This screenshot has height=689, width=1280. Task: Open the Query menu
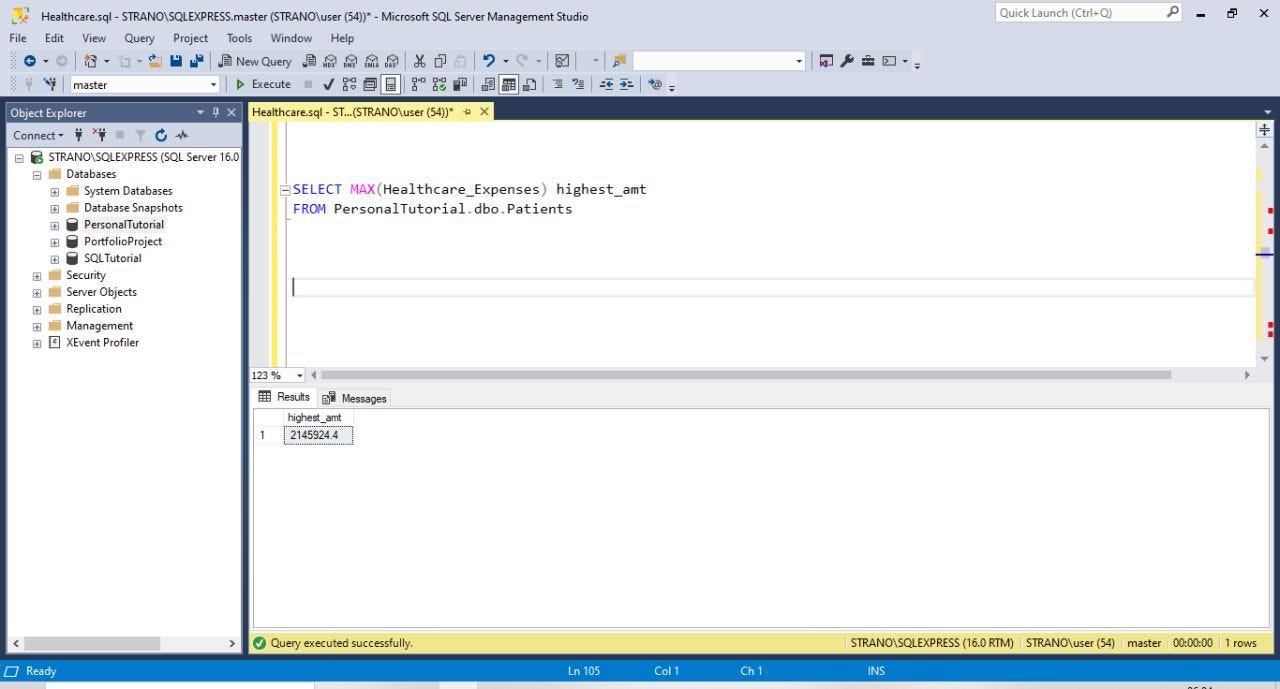coord(139,38)
